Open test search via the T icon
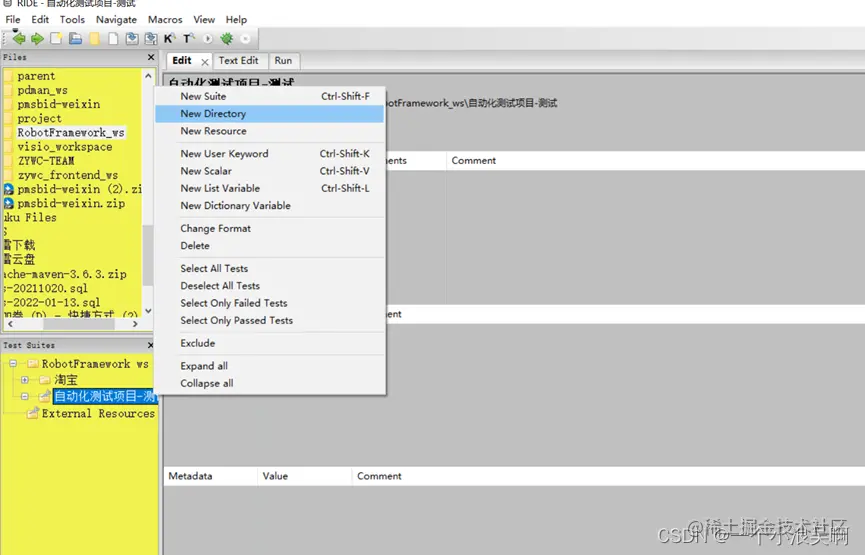The width and height of the screenshot is (865, 555). (189, 39)
